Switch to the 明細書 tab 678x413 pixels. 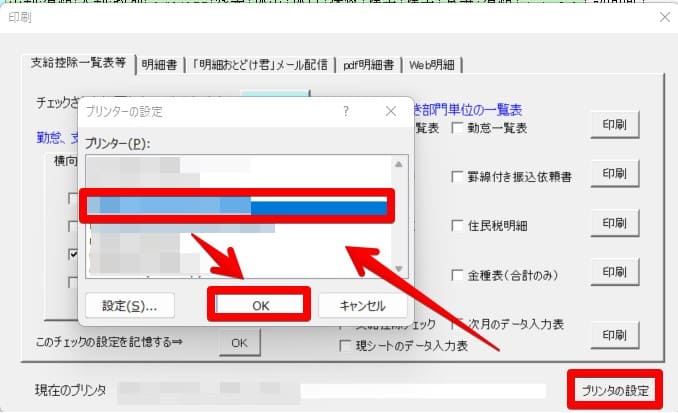[159, 65]
